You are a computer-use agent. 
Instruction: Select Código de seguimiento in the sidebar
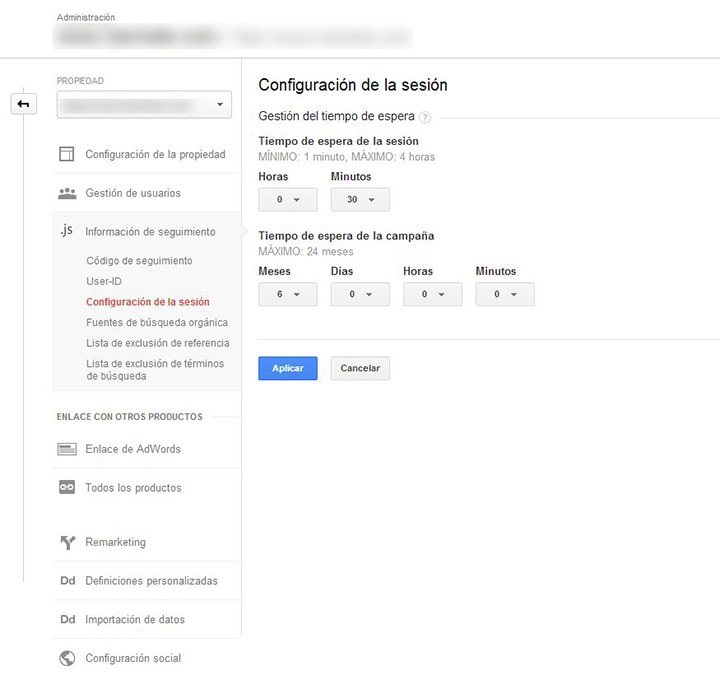(139, 261)
